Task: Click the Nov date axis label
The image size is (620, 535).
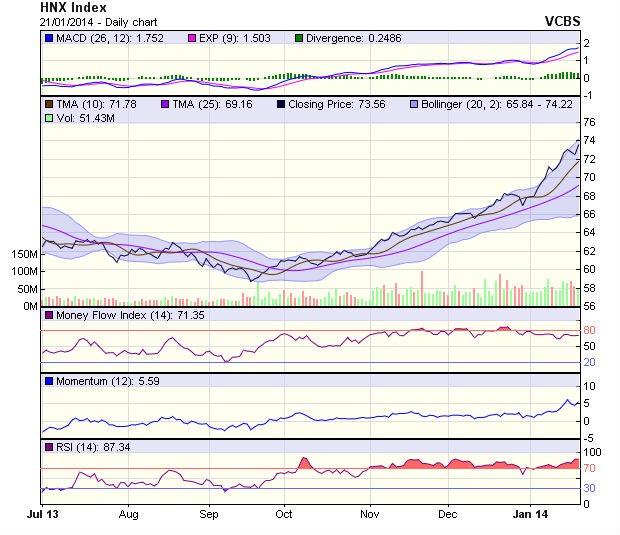Action: 368,515
